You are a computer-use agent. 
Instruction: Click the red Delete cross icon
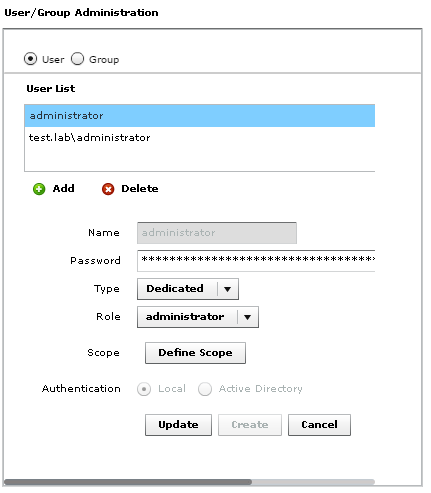(x=108, y=189)
